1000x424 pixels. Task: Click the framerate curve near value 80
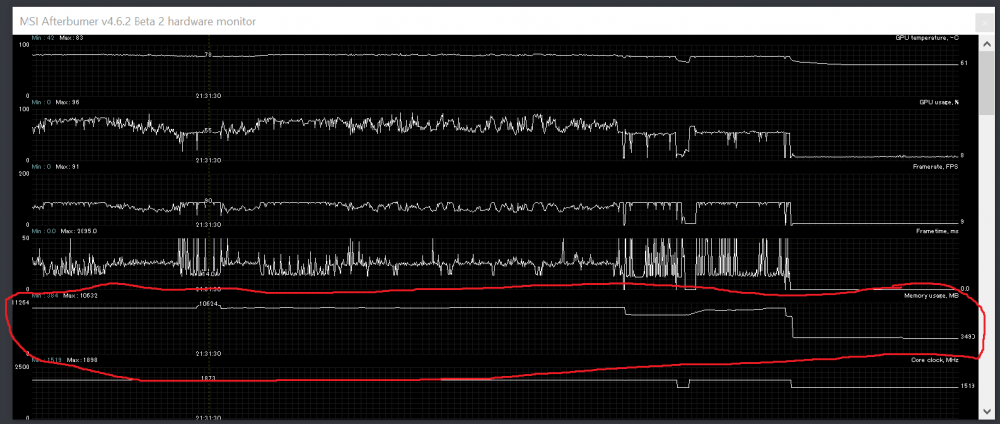click(208, 201)
